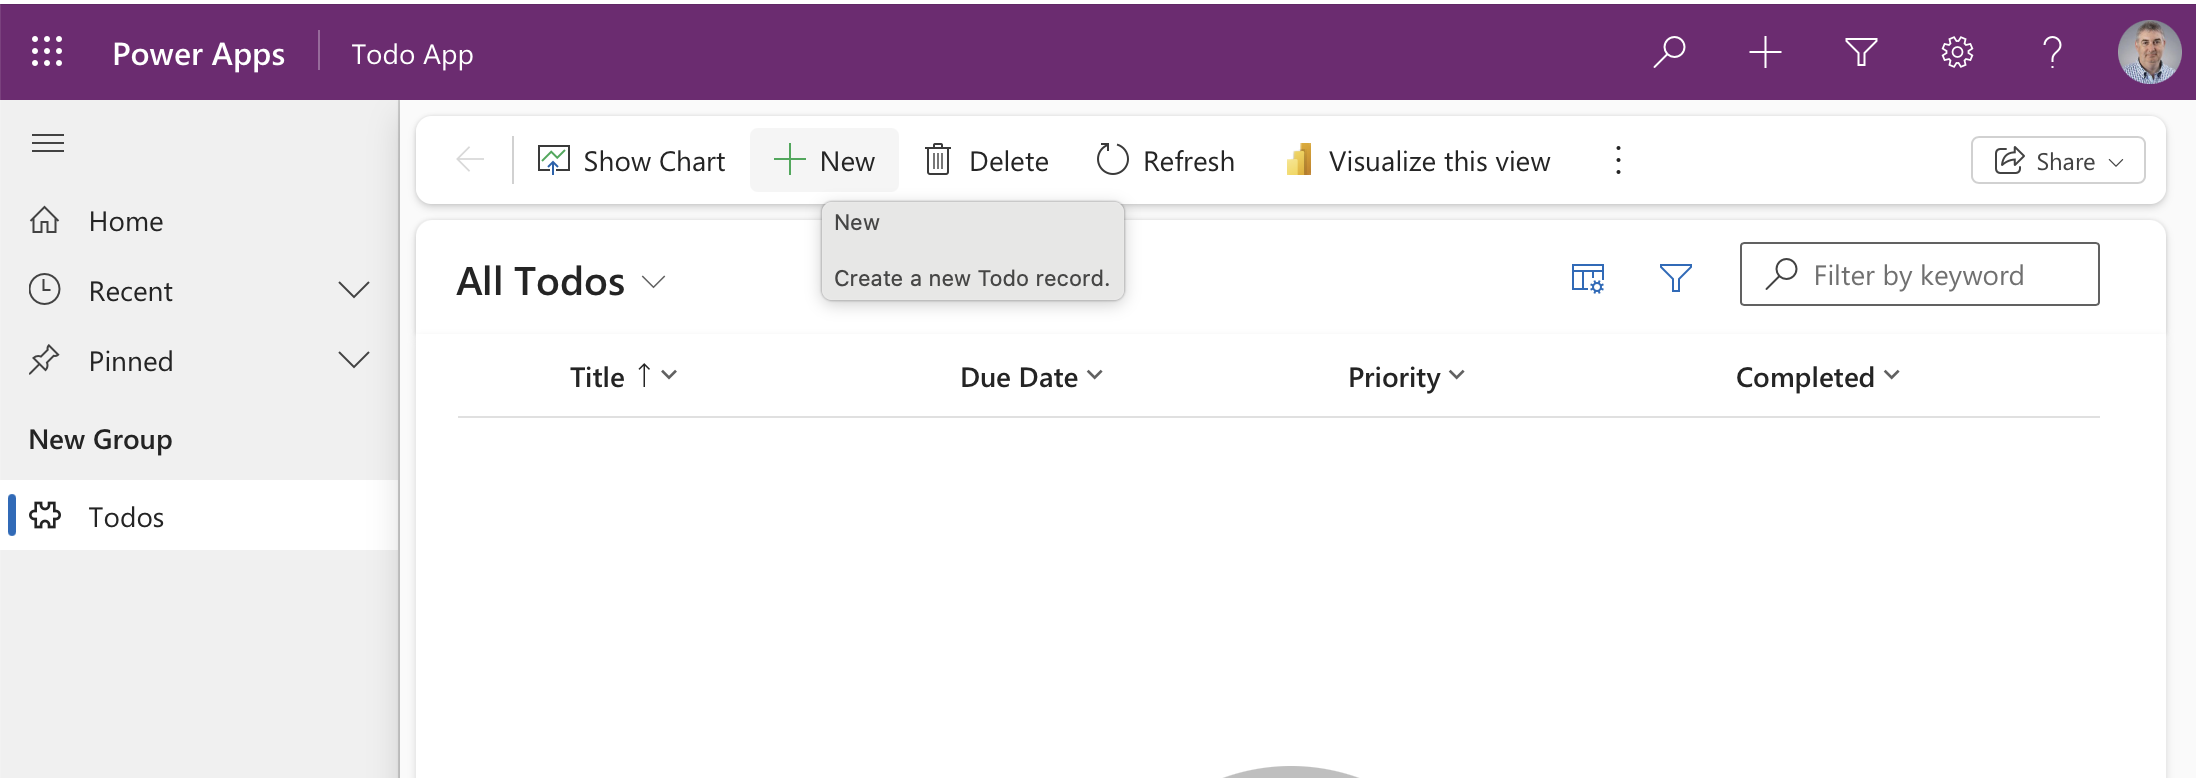Click Visualize this view
Image resolution: width=2196 pixels, height=778 pixels.
1418,161
